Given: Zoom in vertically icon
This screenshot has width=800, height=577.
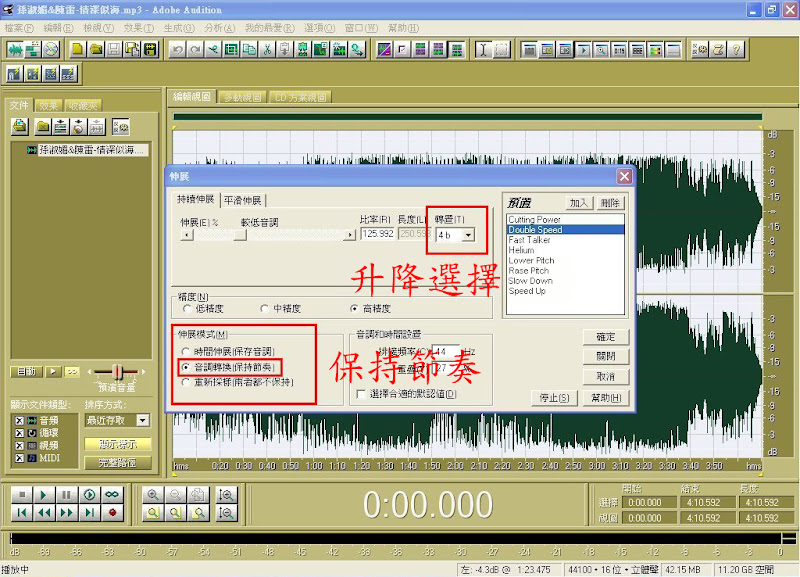Looking at the screenshot, I should click(226, 494).
